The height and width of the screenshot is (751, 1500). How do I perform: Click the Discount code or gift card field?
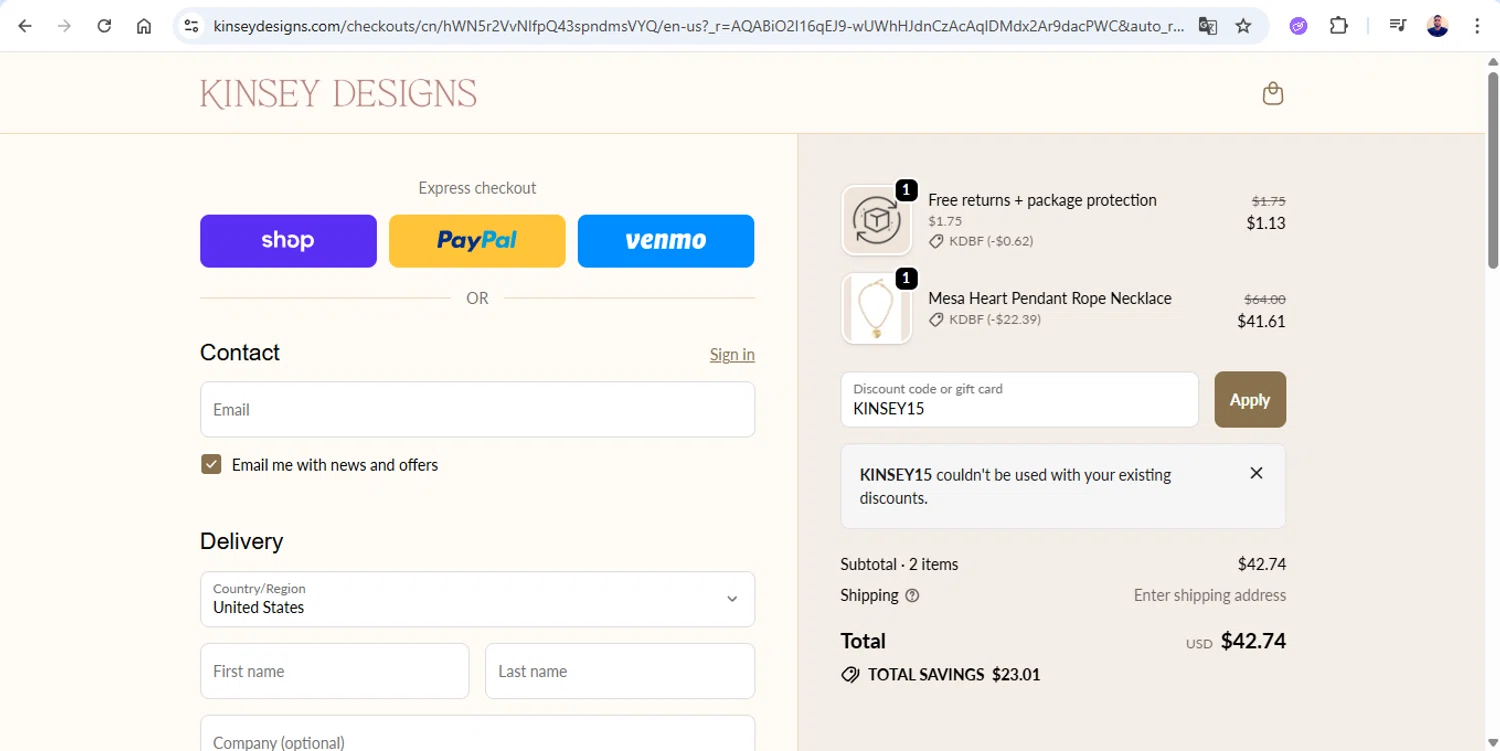point(1019,400)
